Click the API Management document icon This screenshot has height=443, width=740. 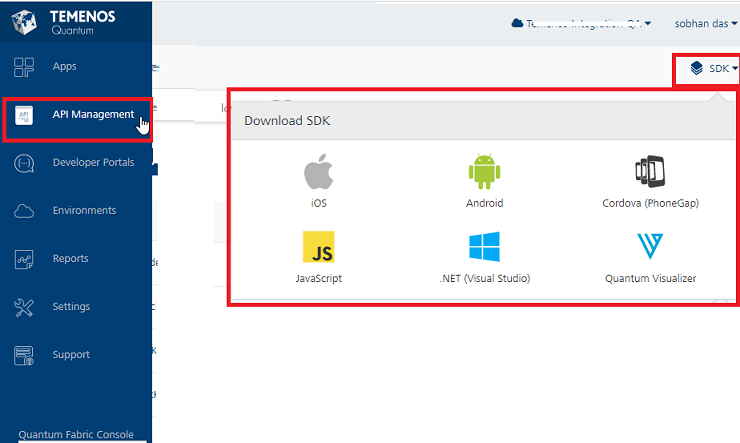[x=24, y=115]
